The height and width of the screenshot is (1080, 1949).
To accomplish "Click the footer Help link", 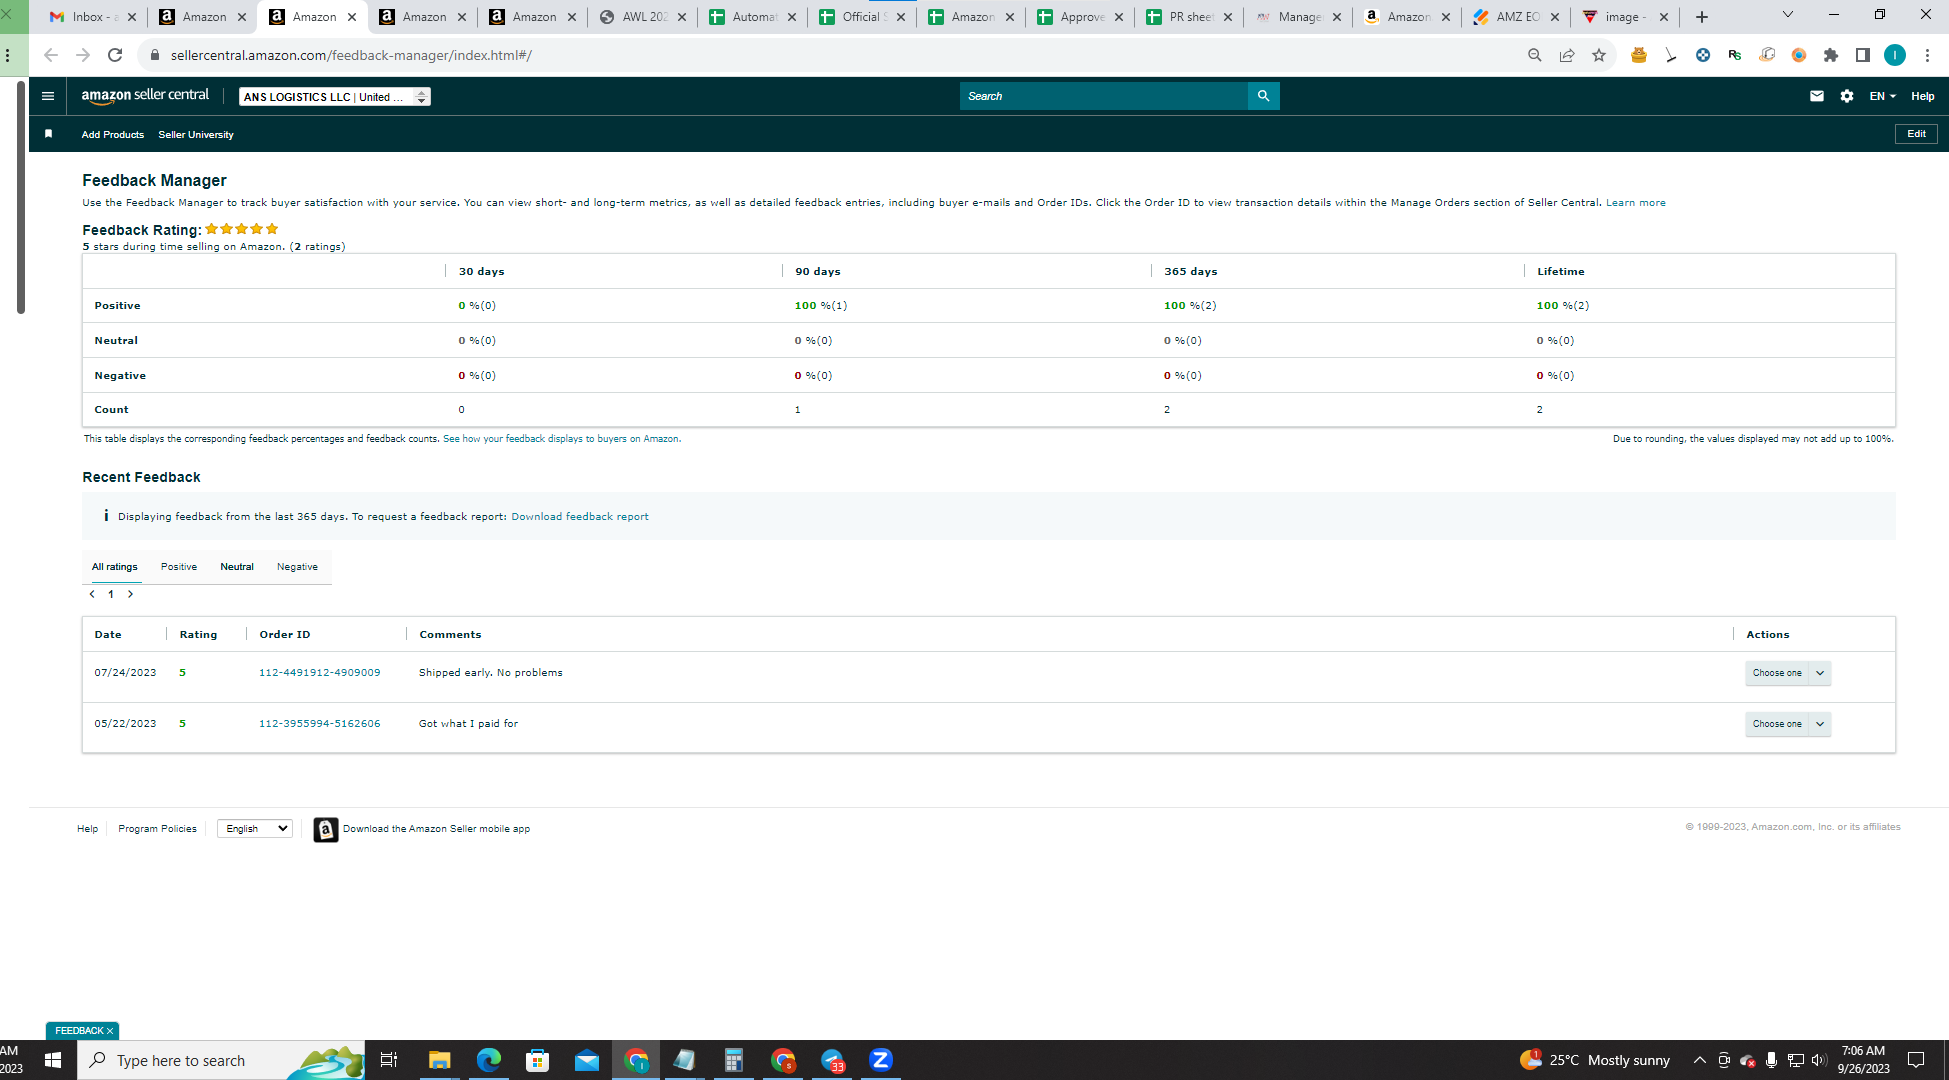I will (88, 829).
